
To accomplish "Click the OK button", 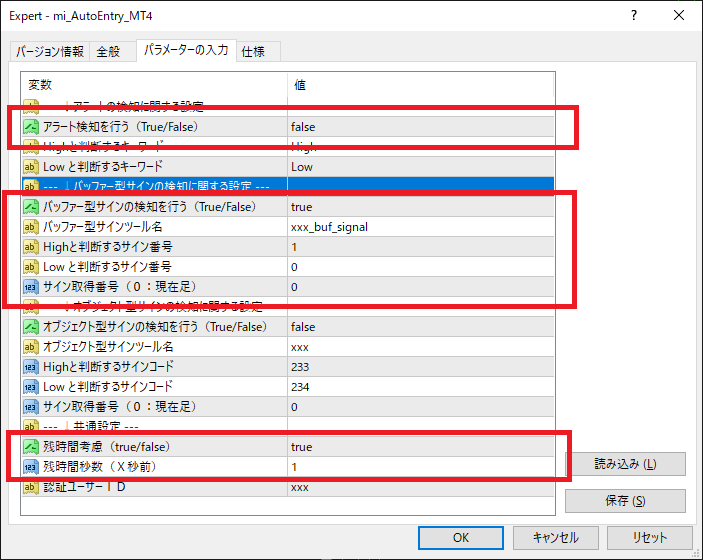I will coord(461,537).
